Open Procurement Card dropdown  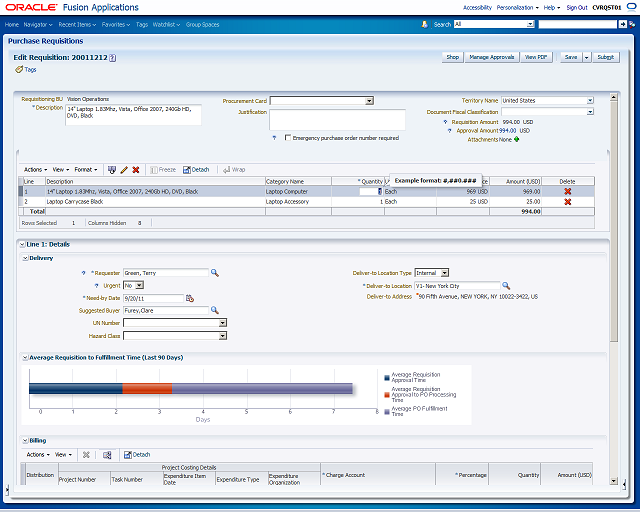(x=369, y=101)
